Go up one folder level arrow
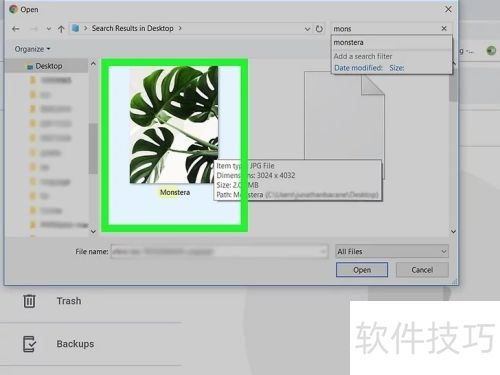500x375 pixels. [x=61, y=29]
